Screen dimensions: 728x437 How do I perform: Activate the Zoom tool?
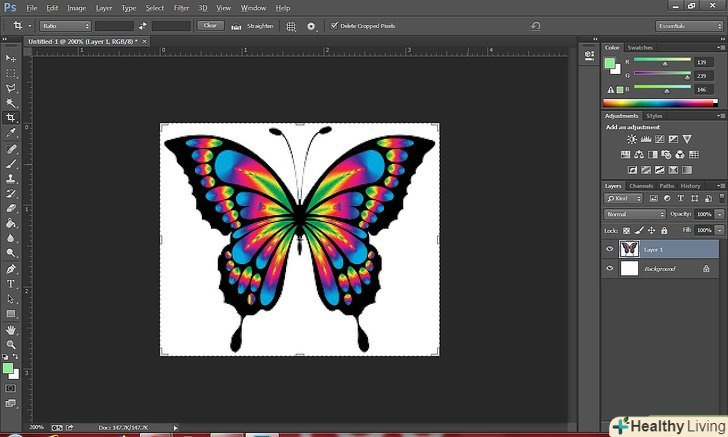[11, 344]
